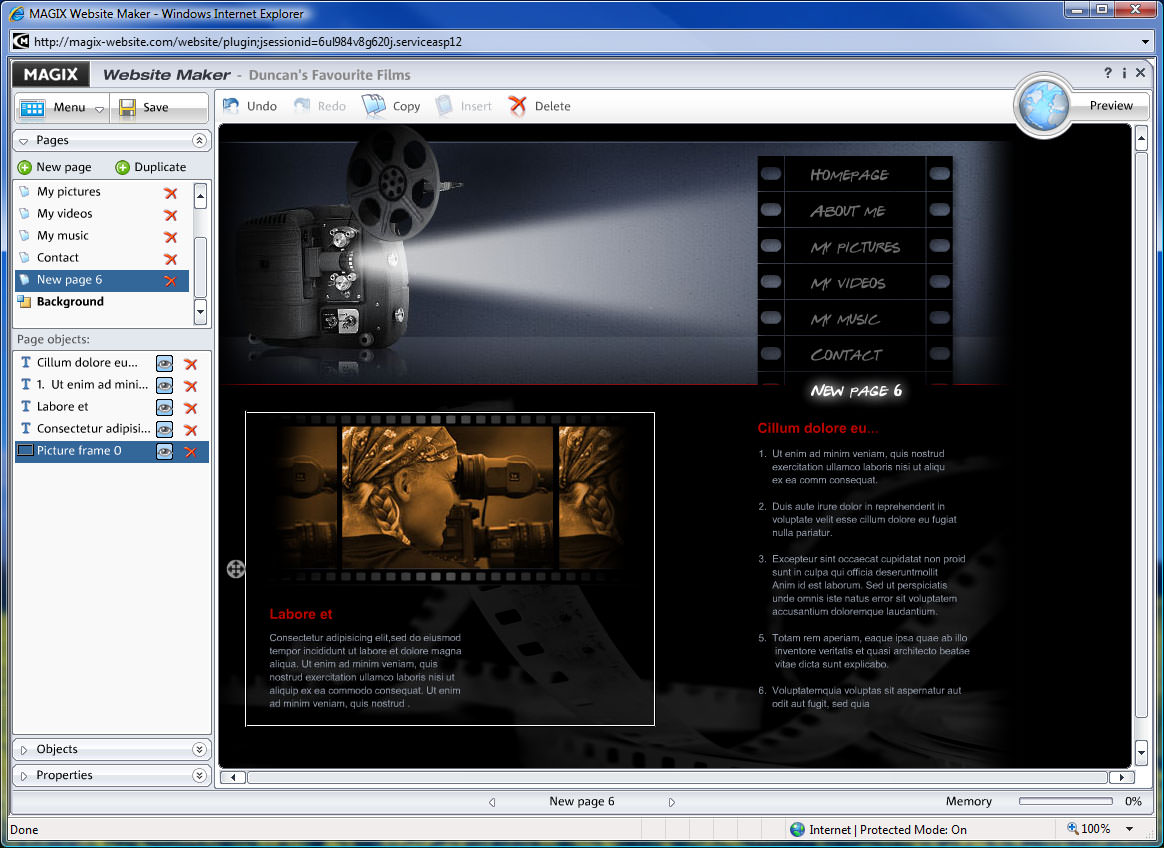Toggle visibility of Consectetur adipisi object
Image resolution: width=1164 pixels, height=848 pixels.
tap(164, 429)
